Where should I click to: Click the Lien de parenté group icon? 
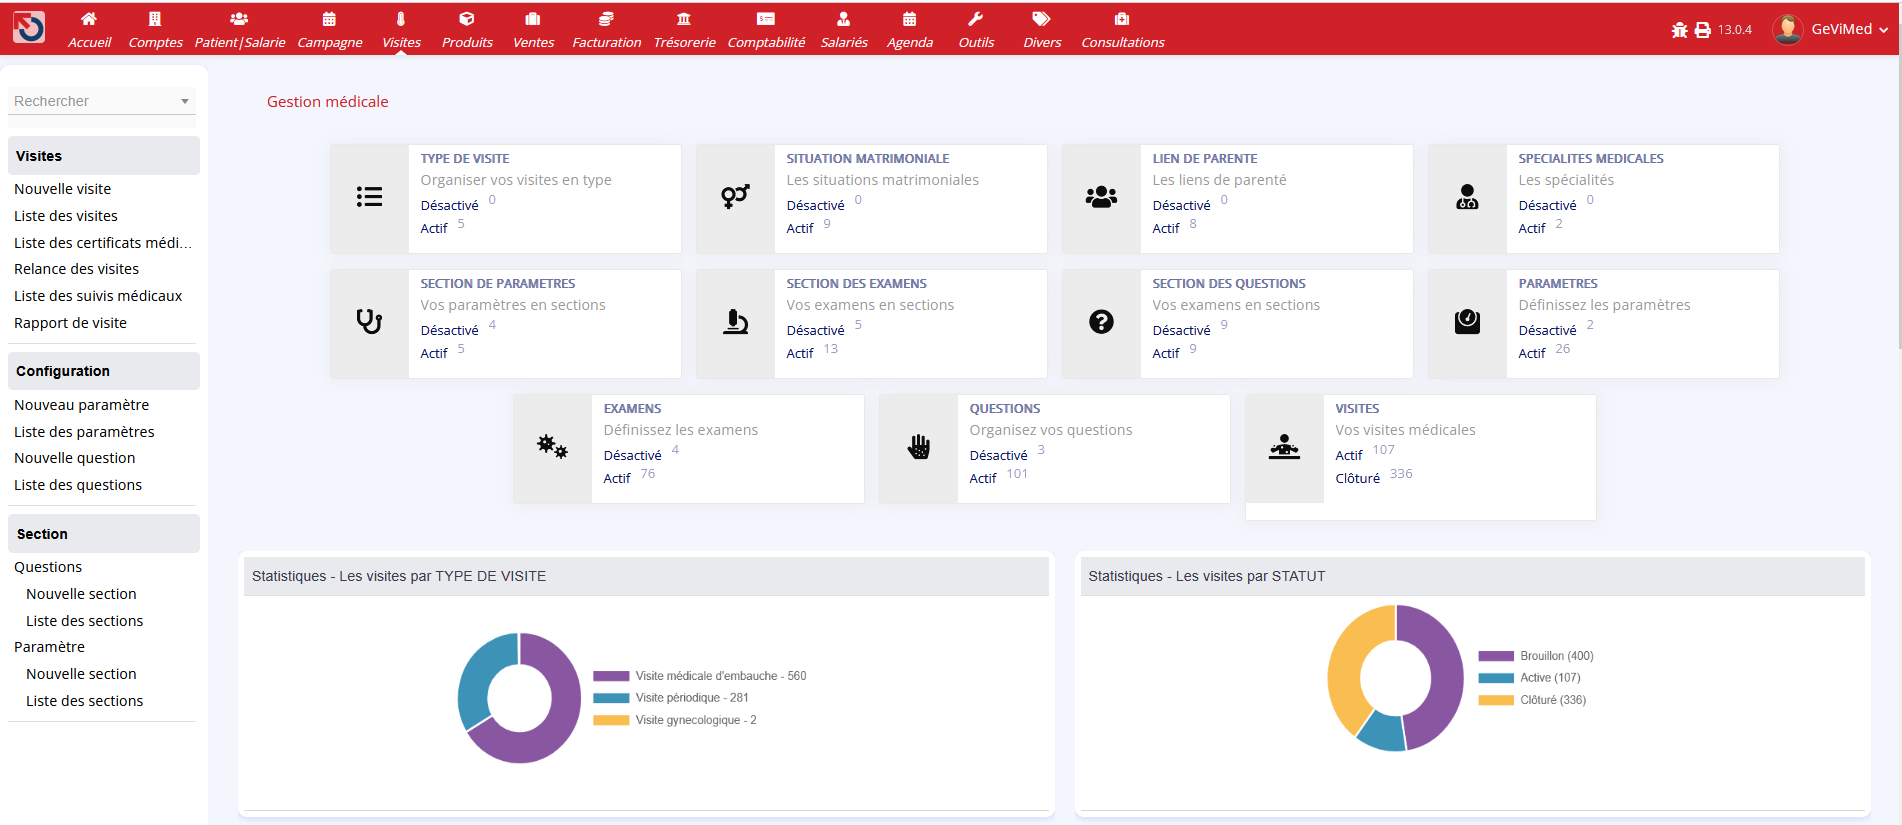1101,197
